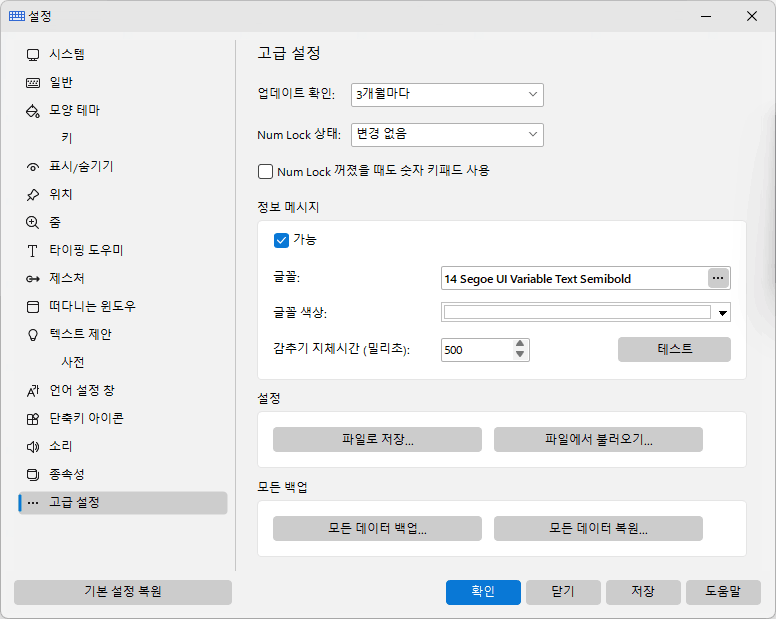Click the 시스템 monitor icon in sidebar
The height and width of the screenshot is (619, 776).
pyautogui.click(x=33, y=54)
